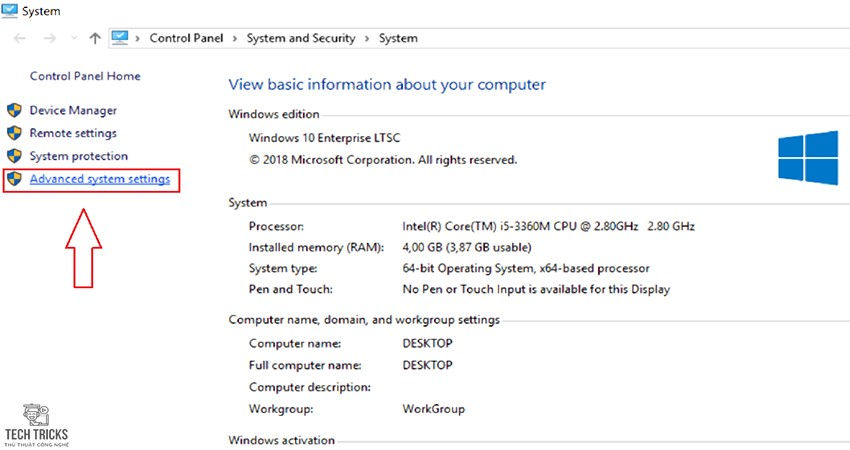
Task: Click the computer icon in address bar
Action: click(x=120, y=37)
